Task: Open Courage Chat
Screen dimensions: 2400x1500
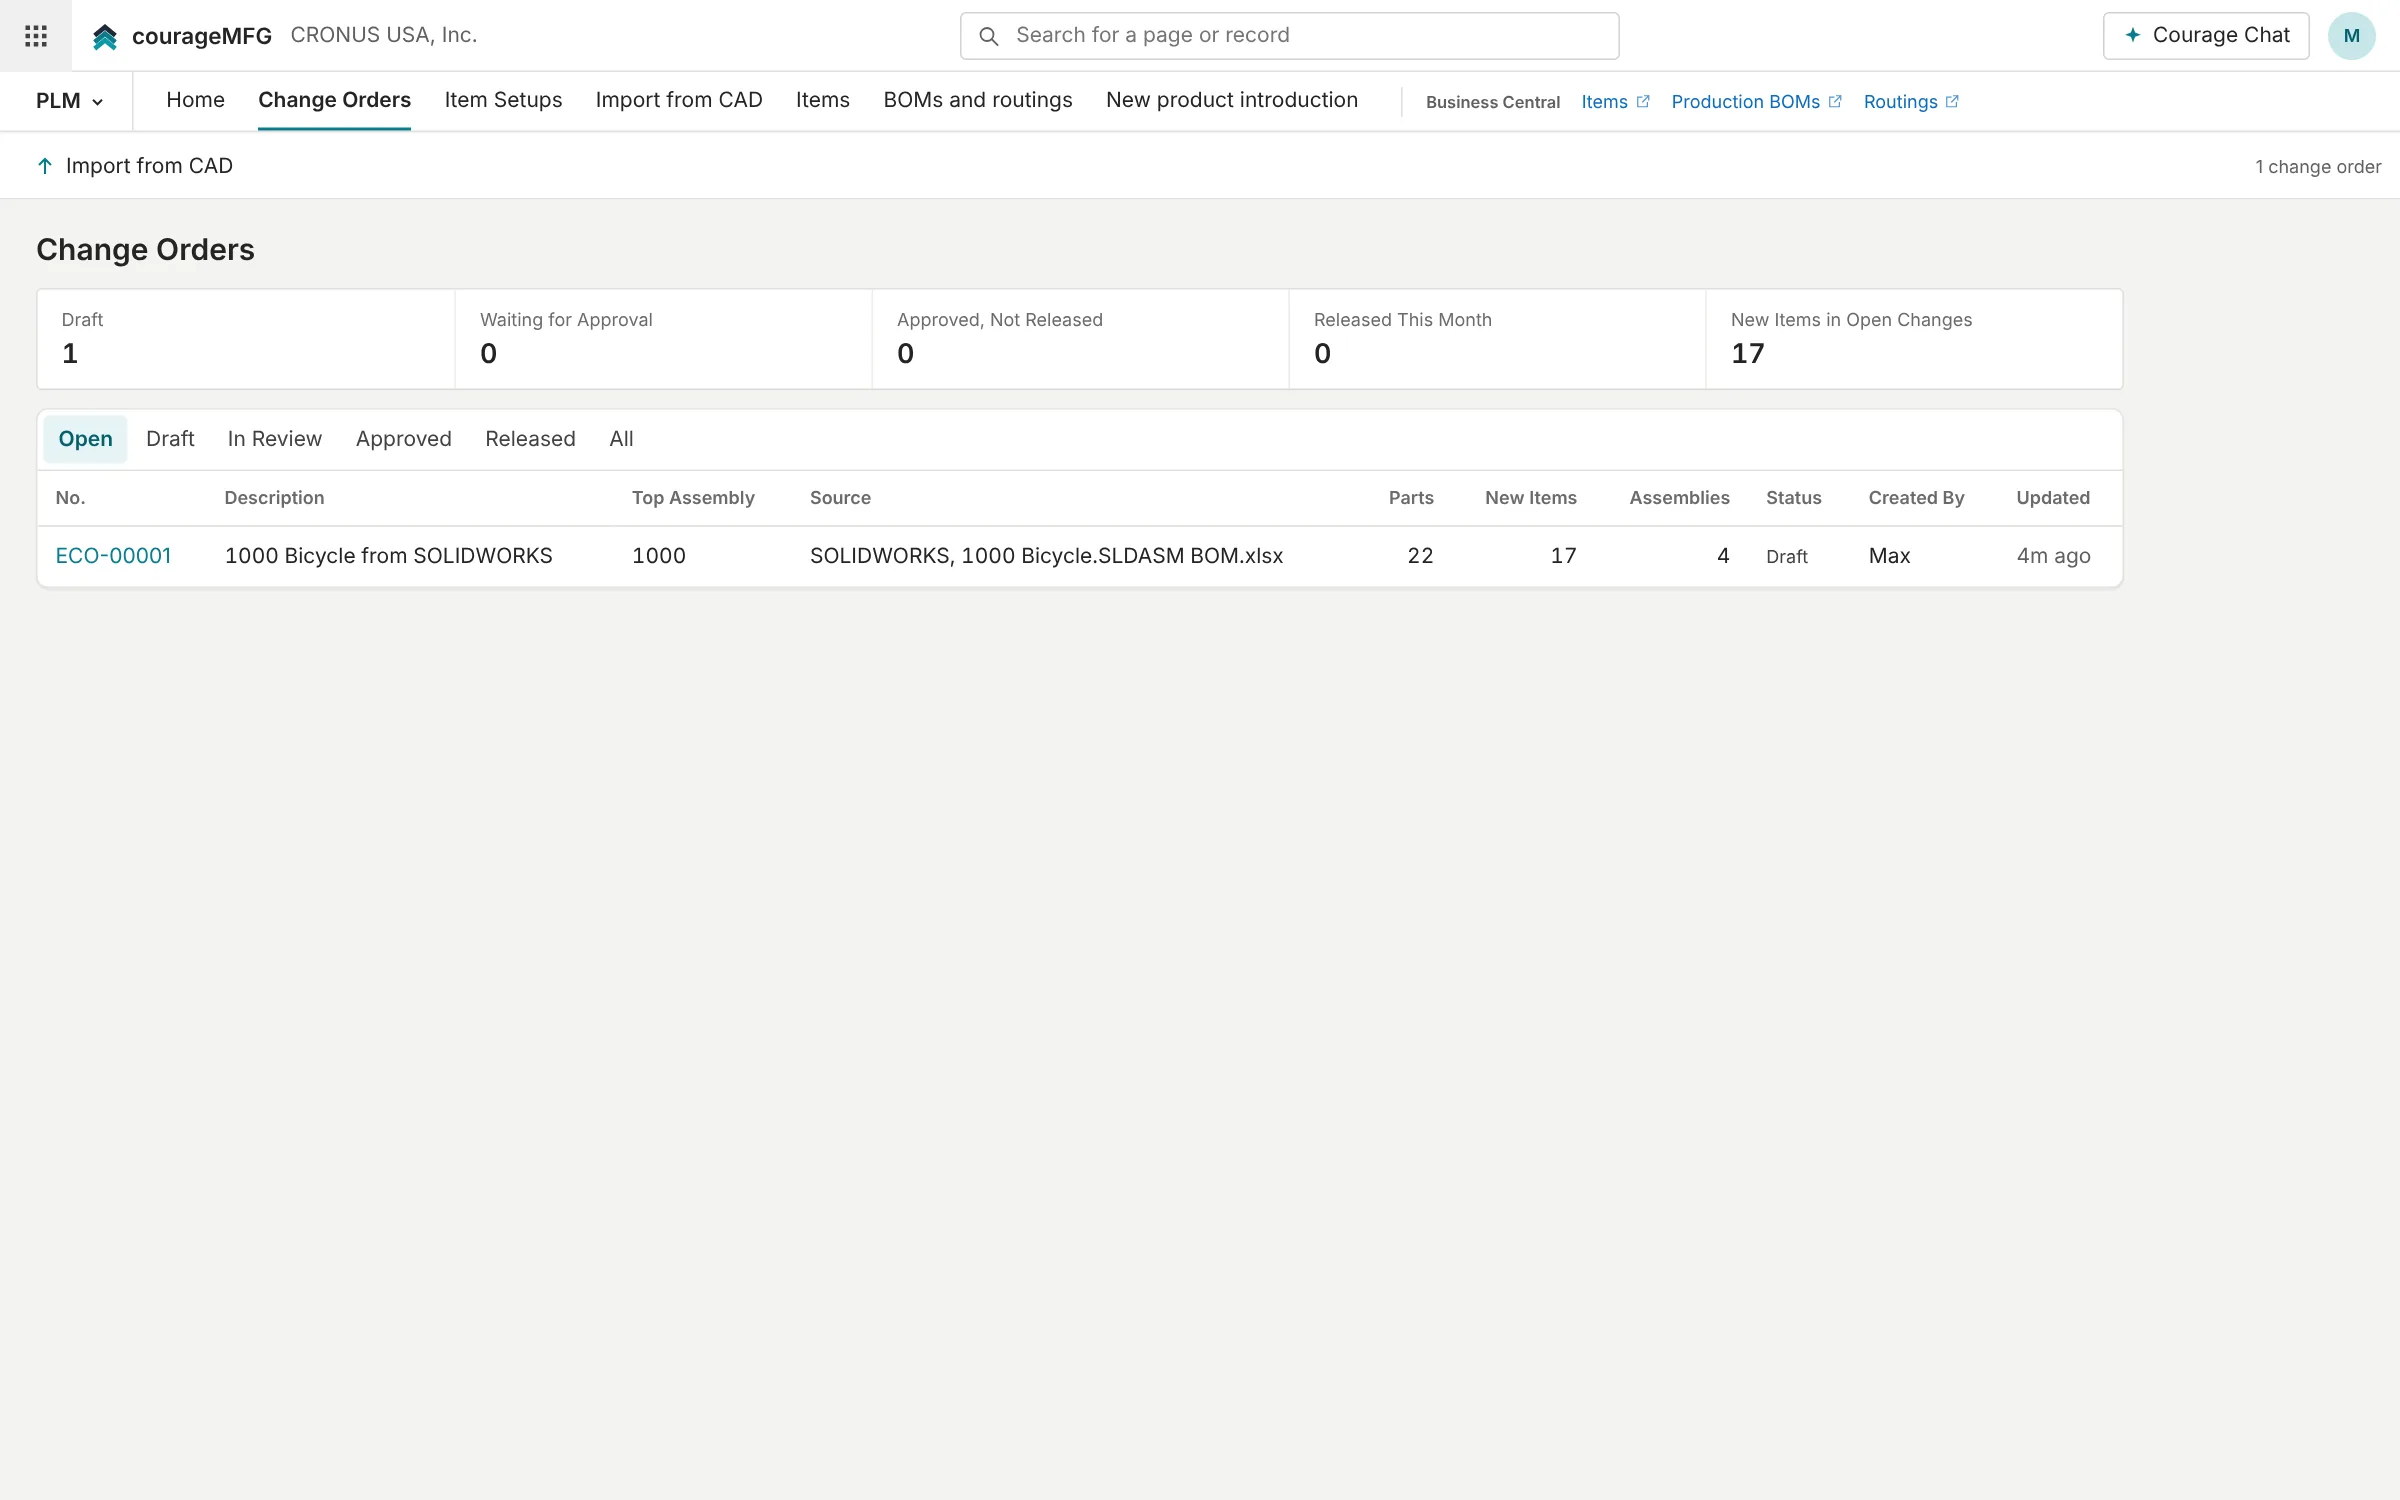Action: coord(2206,36)
